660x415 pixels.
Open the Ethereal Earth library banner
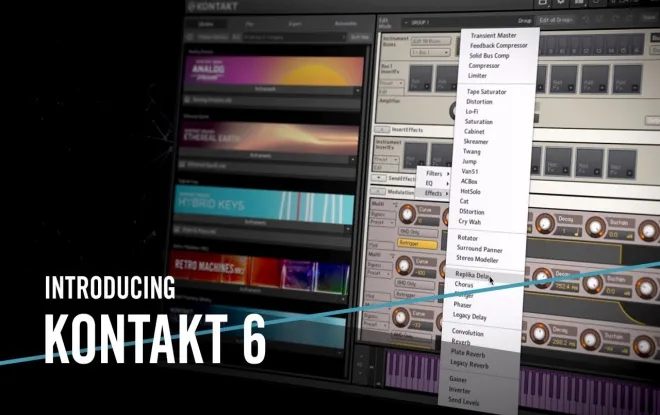coord(269,137)
